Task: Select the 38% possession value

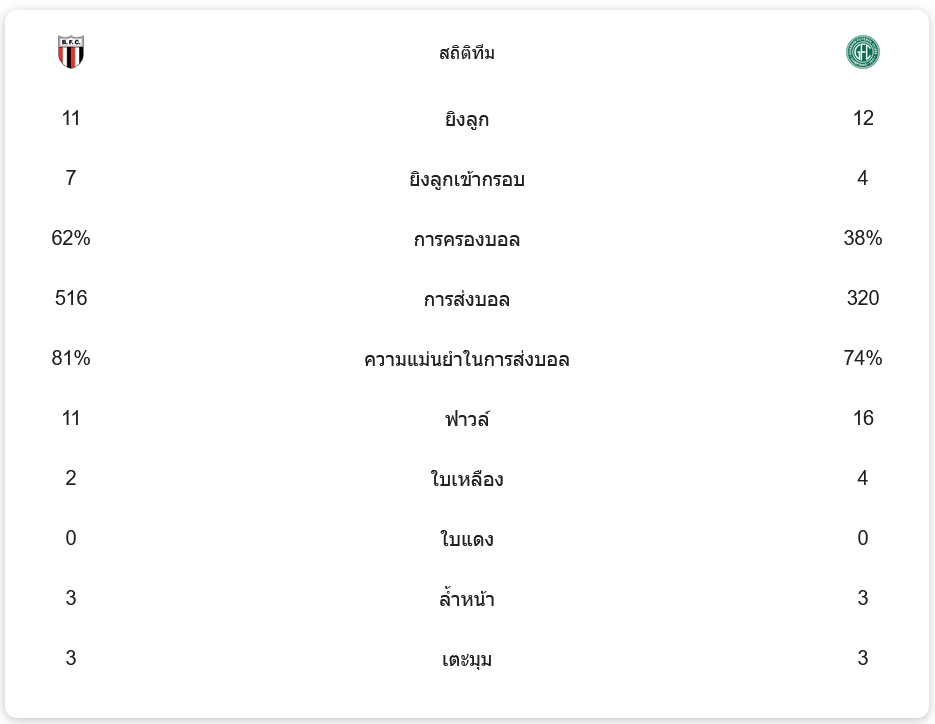Action: click(x=863, y=238)
